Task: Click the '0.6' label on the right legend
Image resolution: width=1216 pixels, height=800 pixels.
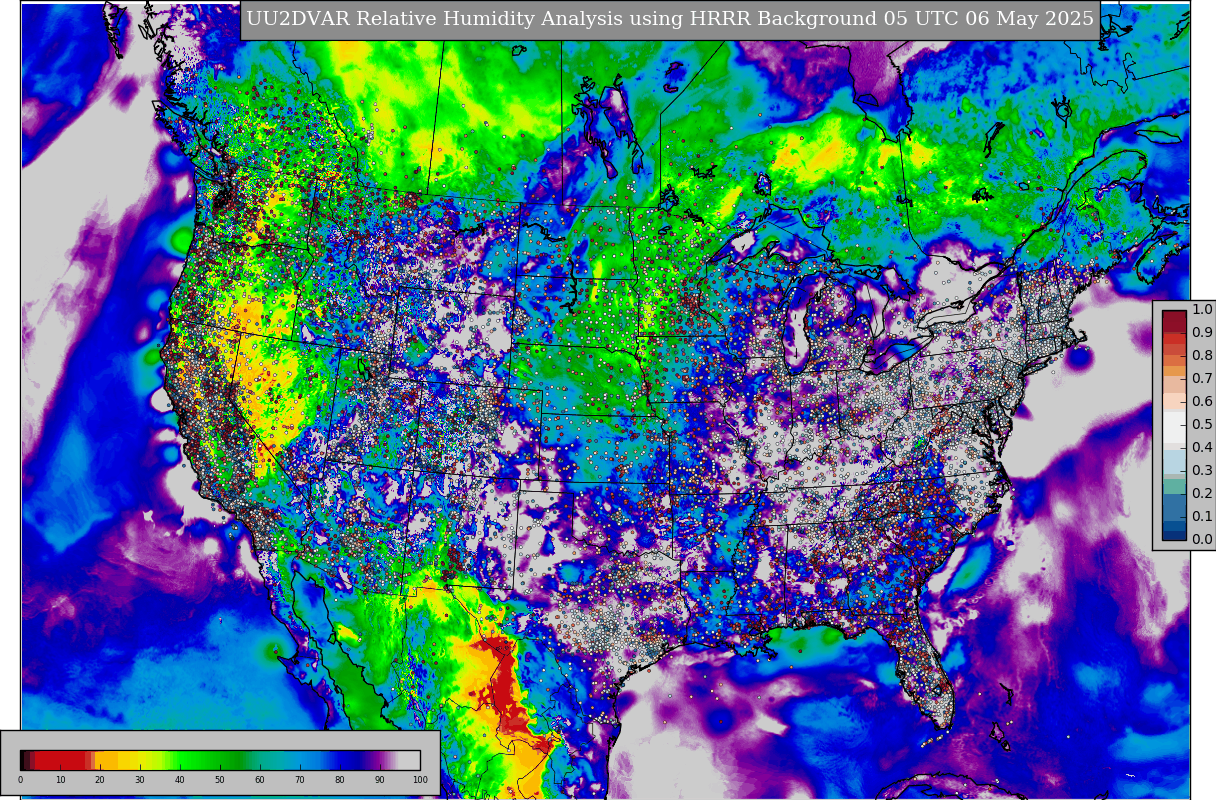Action: (1202, 402)
